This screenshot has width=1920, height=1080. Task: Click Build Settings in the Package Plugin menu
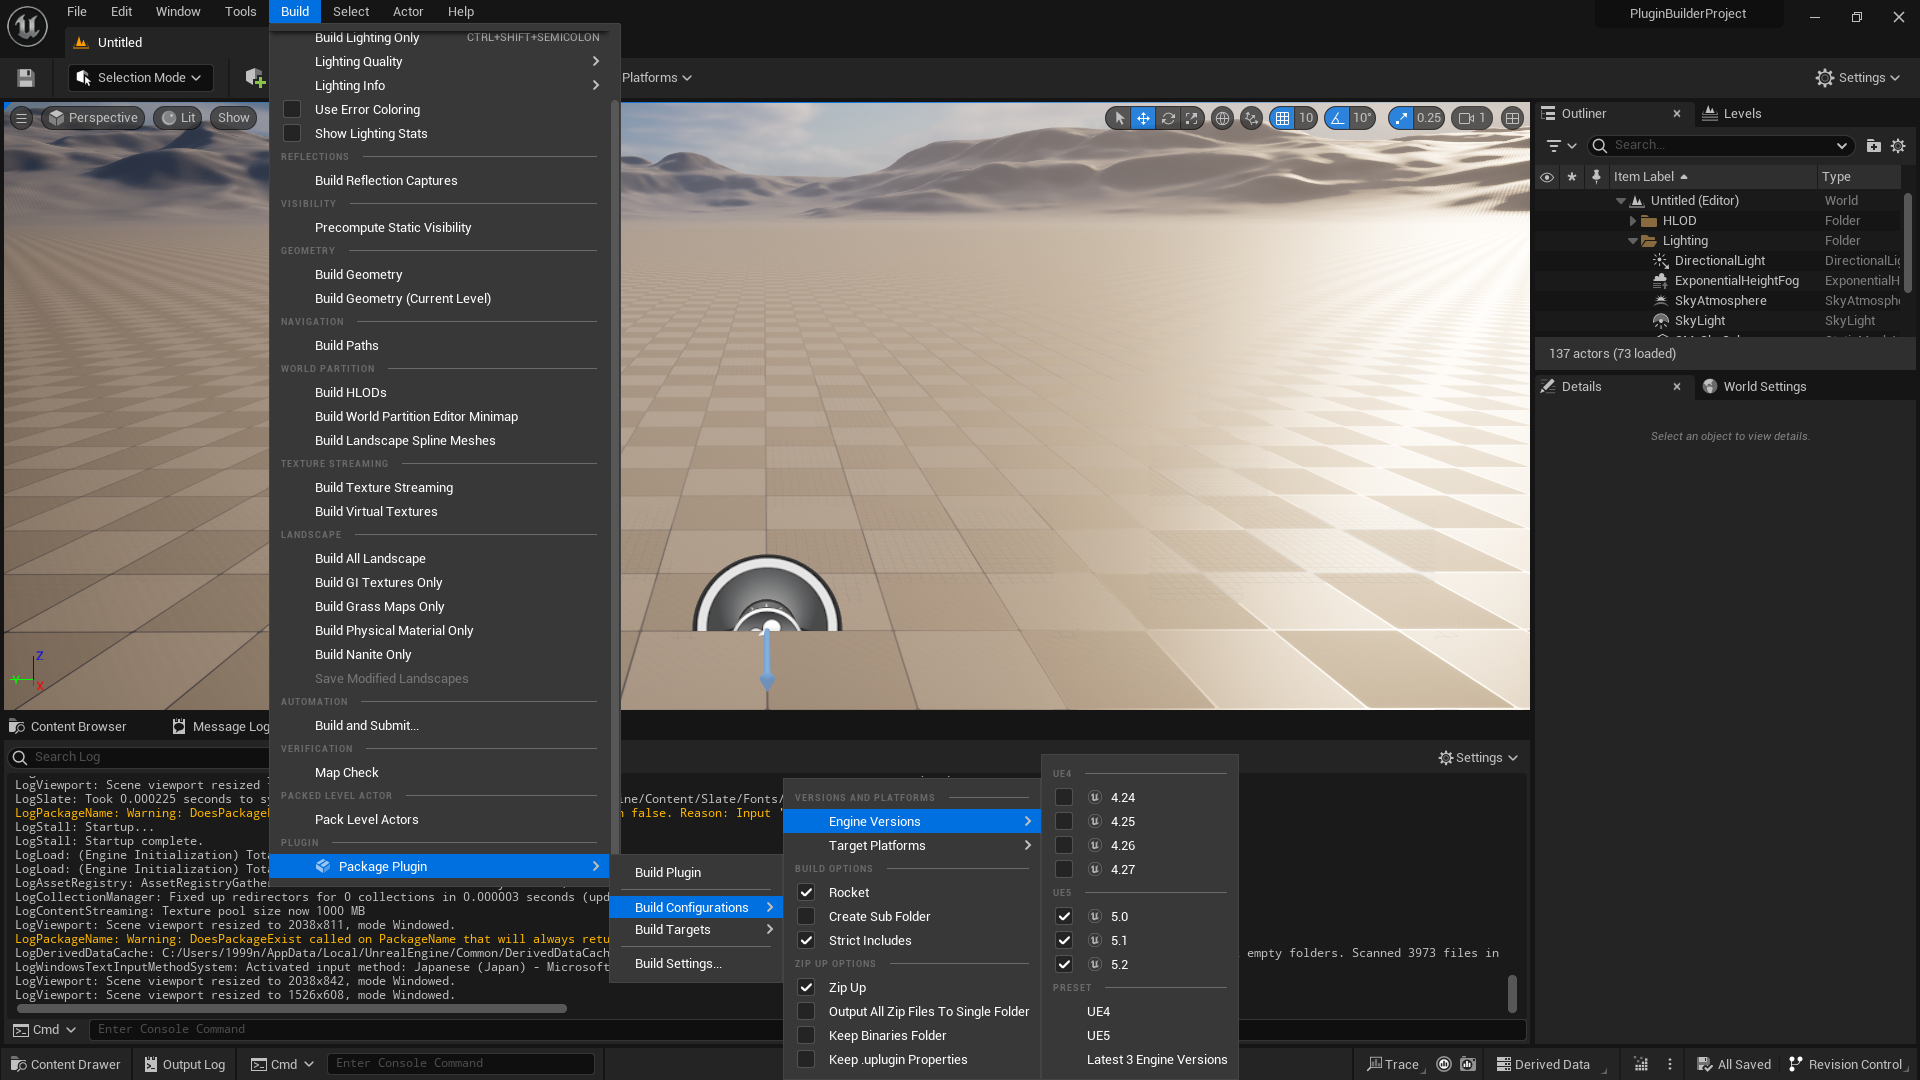pyautogui.click(x=678, y=963)
